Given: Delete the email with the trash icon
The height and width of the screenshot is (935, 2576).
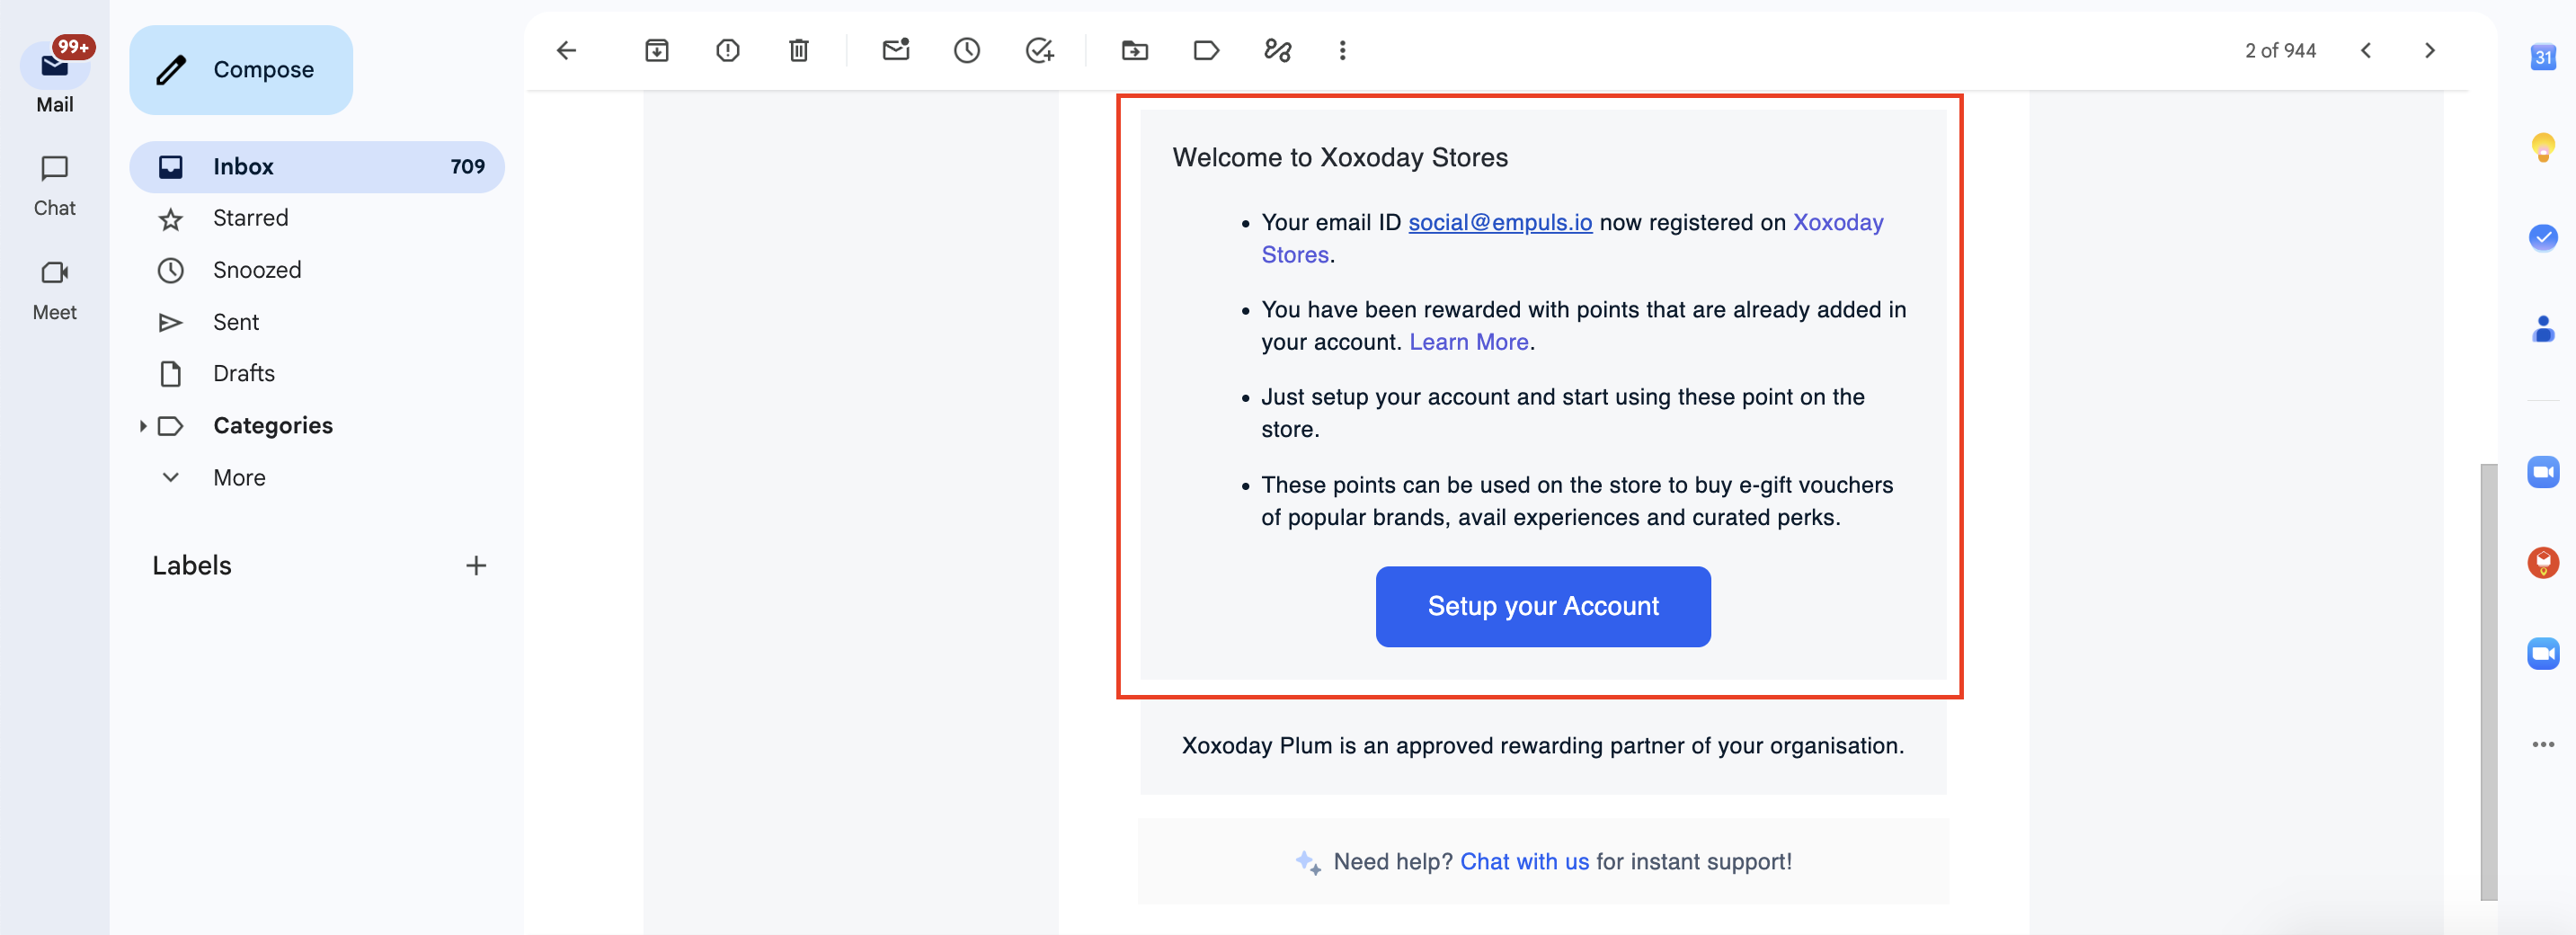Looking at the screenshot, I should point(799,50).
